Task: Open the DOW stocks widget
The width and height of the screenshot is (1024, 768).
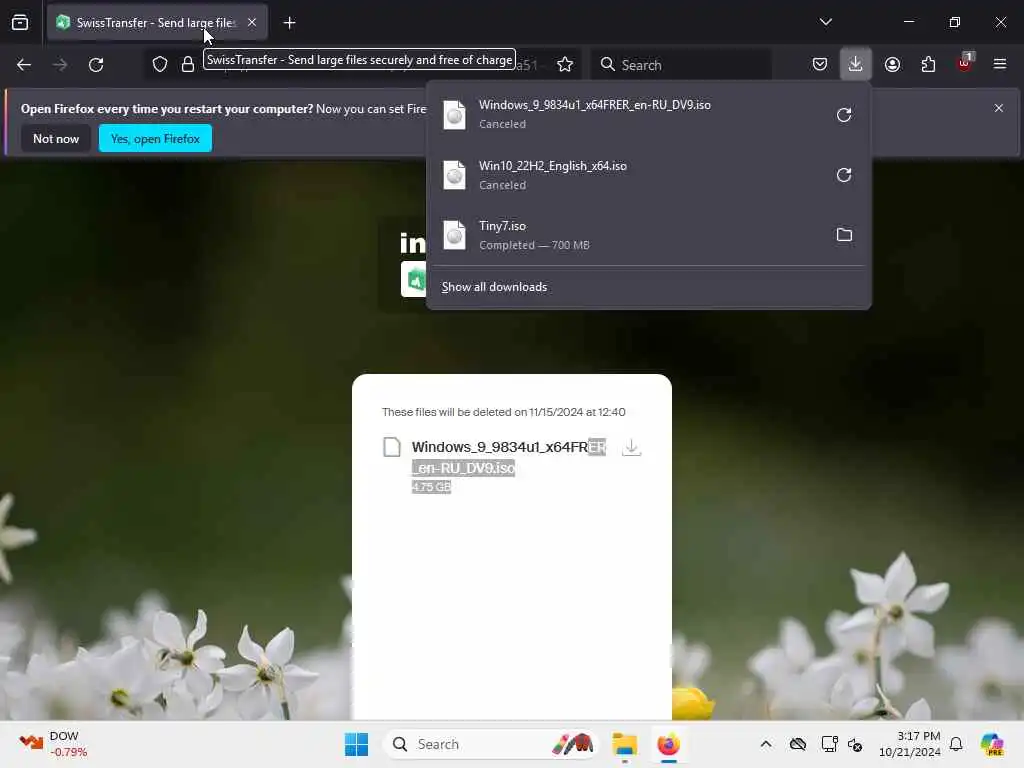Action: click(x=54, y=744)
